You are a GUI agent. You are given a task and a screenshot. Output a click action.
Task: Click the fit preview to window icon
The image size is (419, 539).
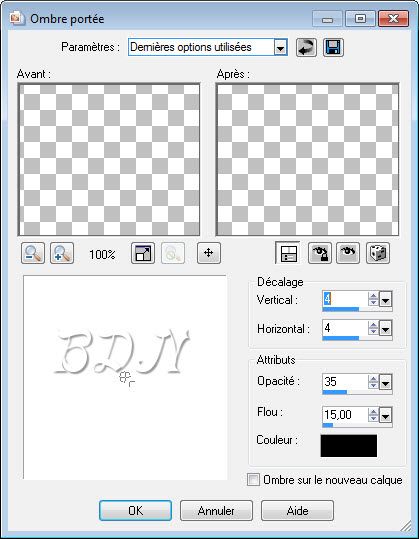pos(143,253)
